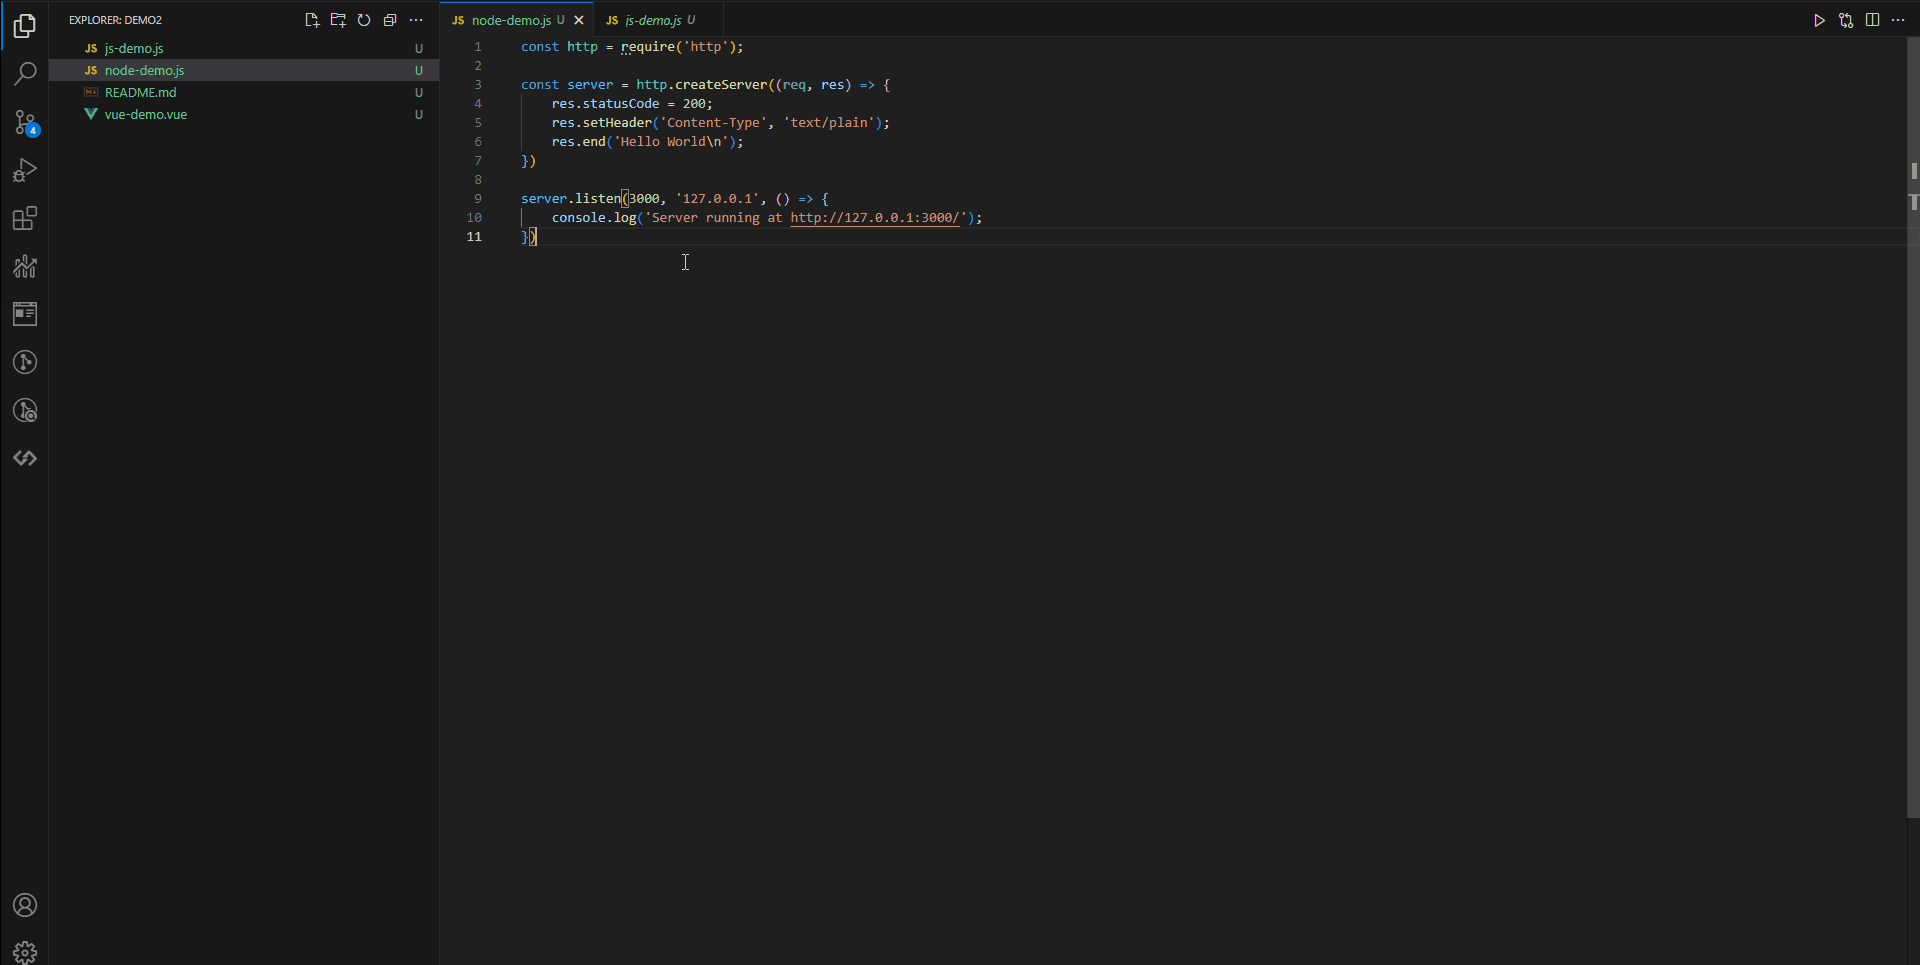Click line number 1 in gutter

[478, 46]
